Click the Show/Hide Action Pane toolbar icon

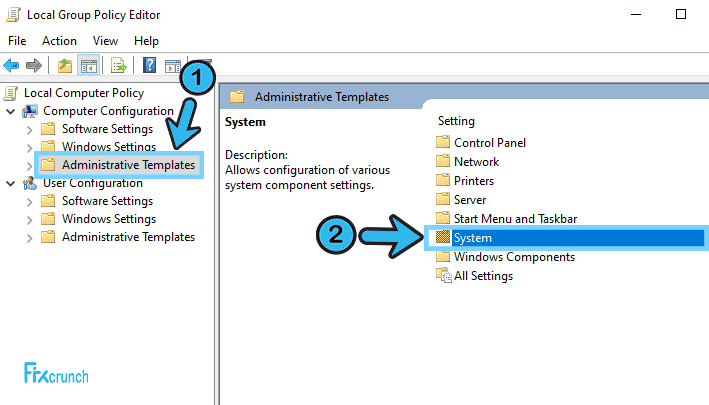tap(173, 66)
